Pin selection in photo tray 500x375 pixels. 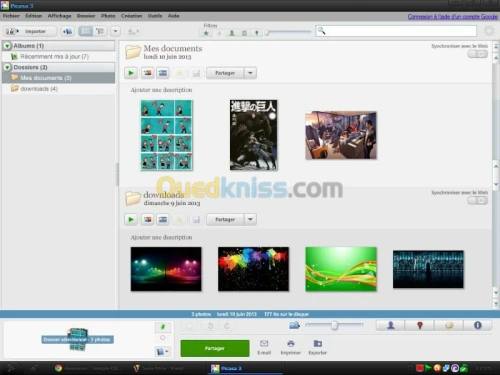pos(163,327)
